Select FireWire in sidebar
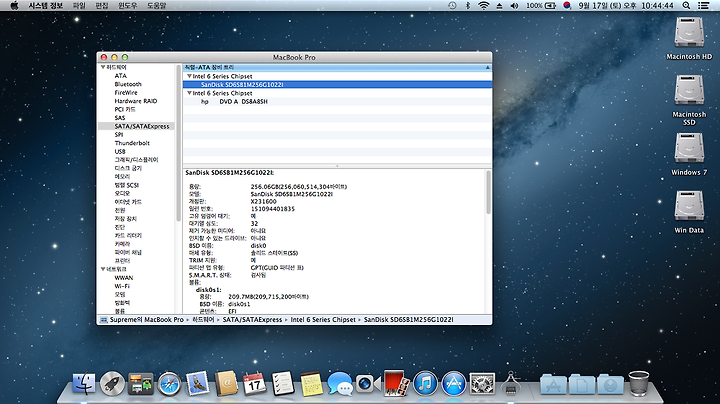Image resolution: width=720 pixels, height=404 pixels. pos(126,92)
